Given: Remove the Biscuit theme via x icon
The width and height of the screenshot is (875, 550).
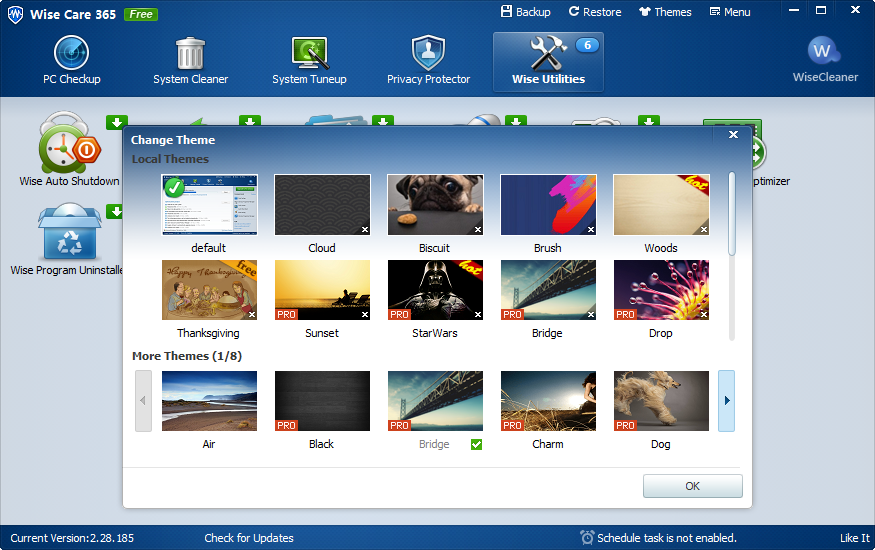Looking at the screenshot, I should click(x=478, y=229).
